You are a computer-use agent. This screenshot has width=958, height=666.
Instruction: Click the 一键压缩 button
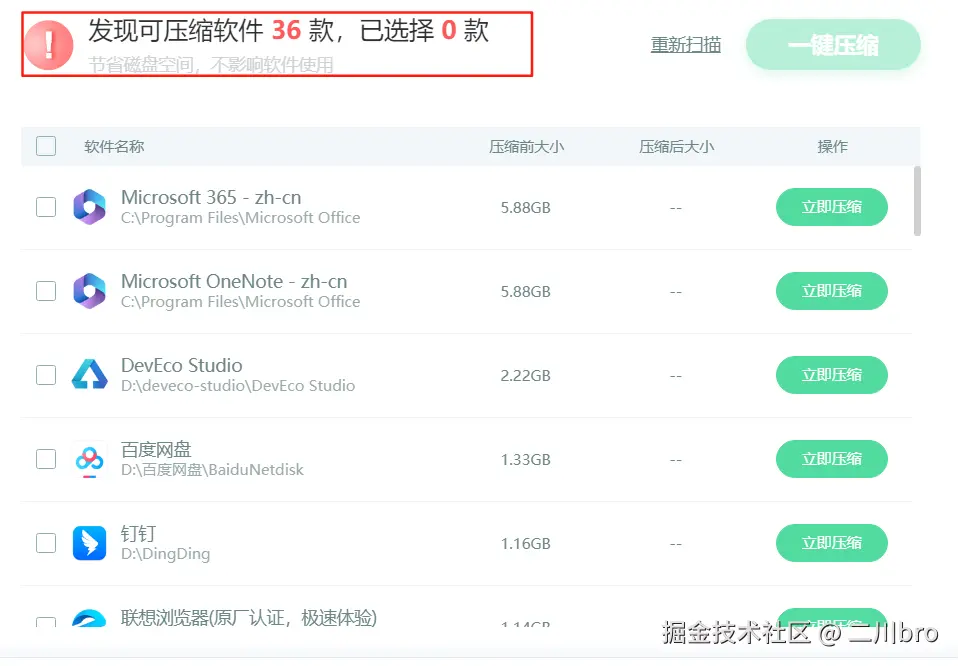pyautogui.click(x=833, y=45)
